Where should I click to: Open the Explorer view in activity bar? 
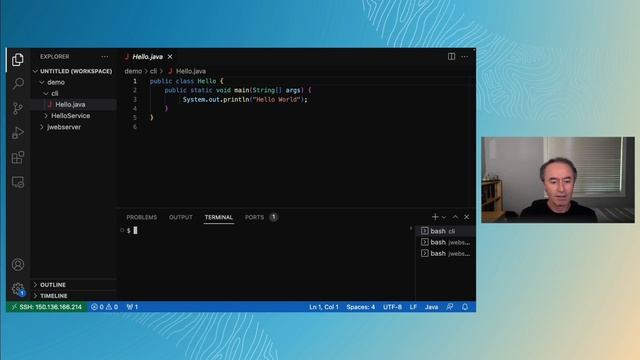coord(18,60)
